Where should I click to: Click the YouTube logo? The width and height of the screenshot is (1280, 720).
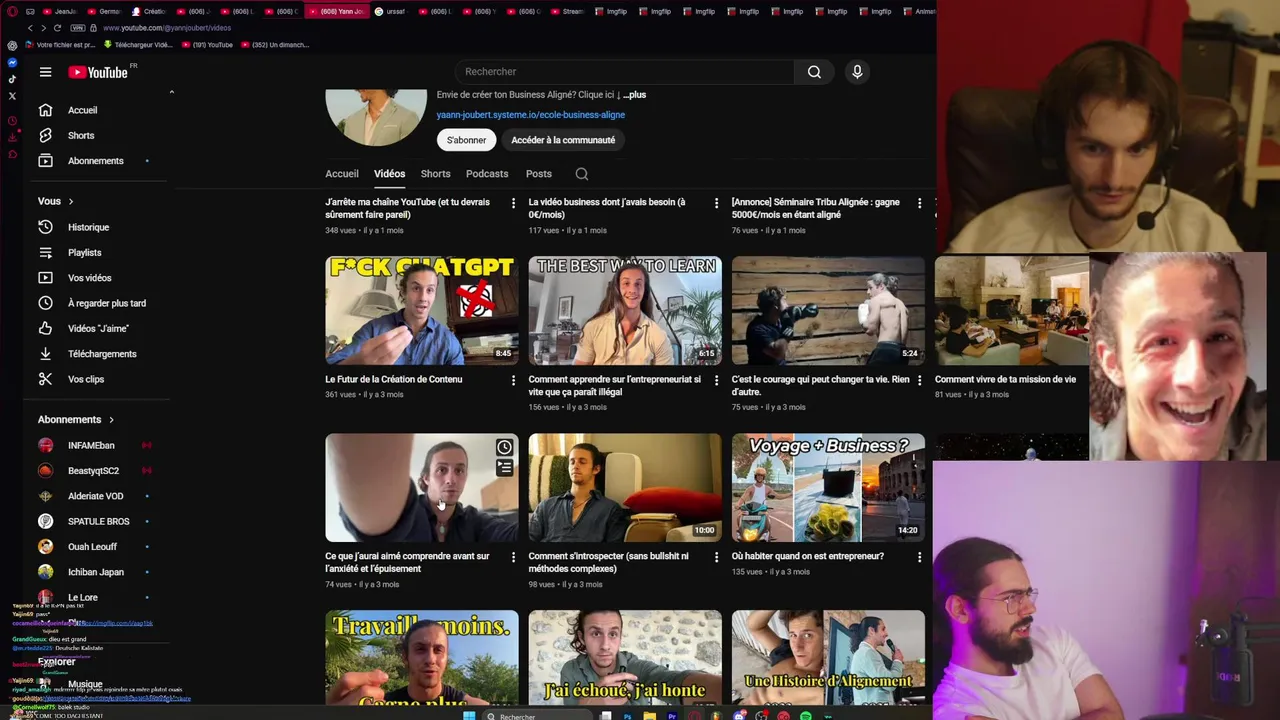click(x=98, y=72)
